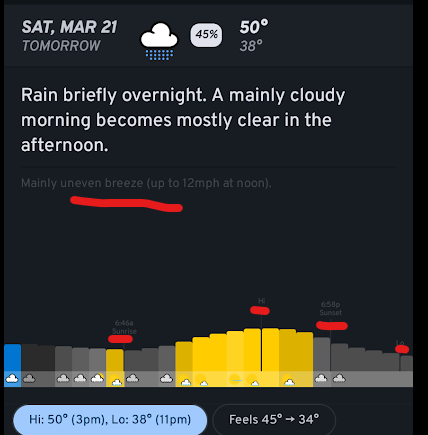The height and width of the screenshot is (435, 428).
Task: Click the last partly sunny icon before sunset
Action: coord(288,380)
